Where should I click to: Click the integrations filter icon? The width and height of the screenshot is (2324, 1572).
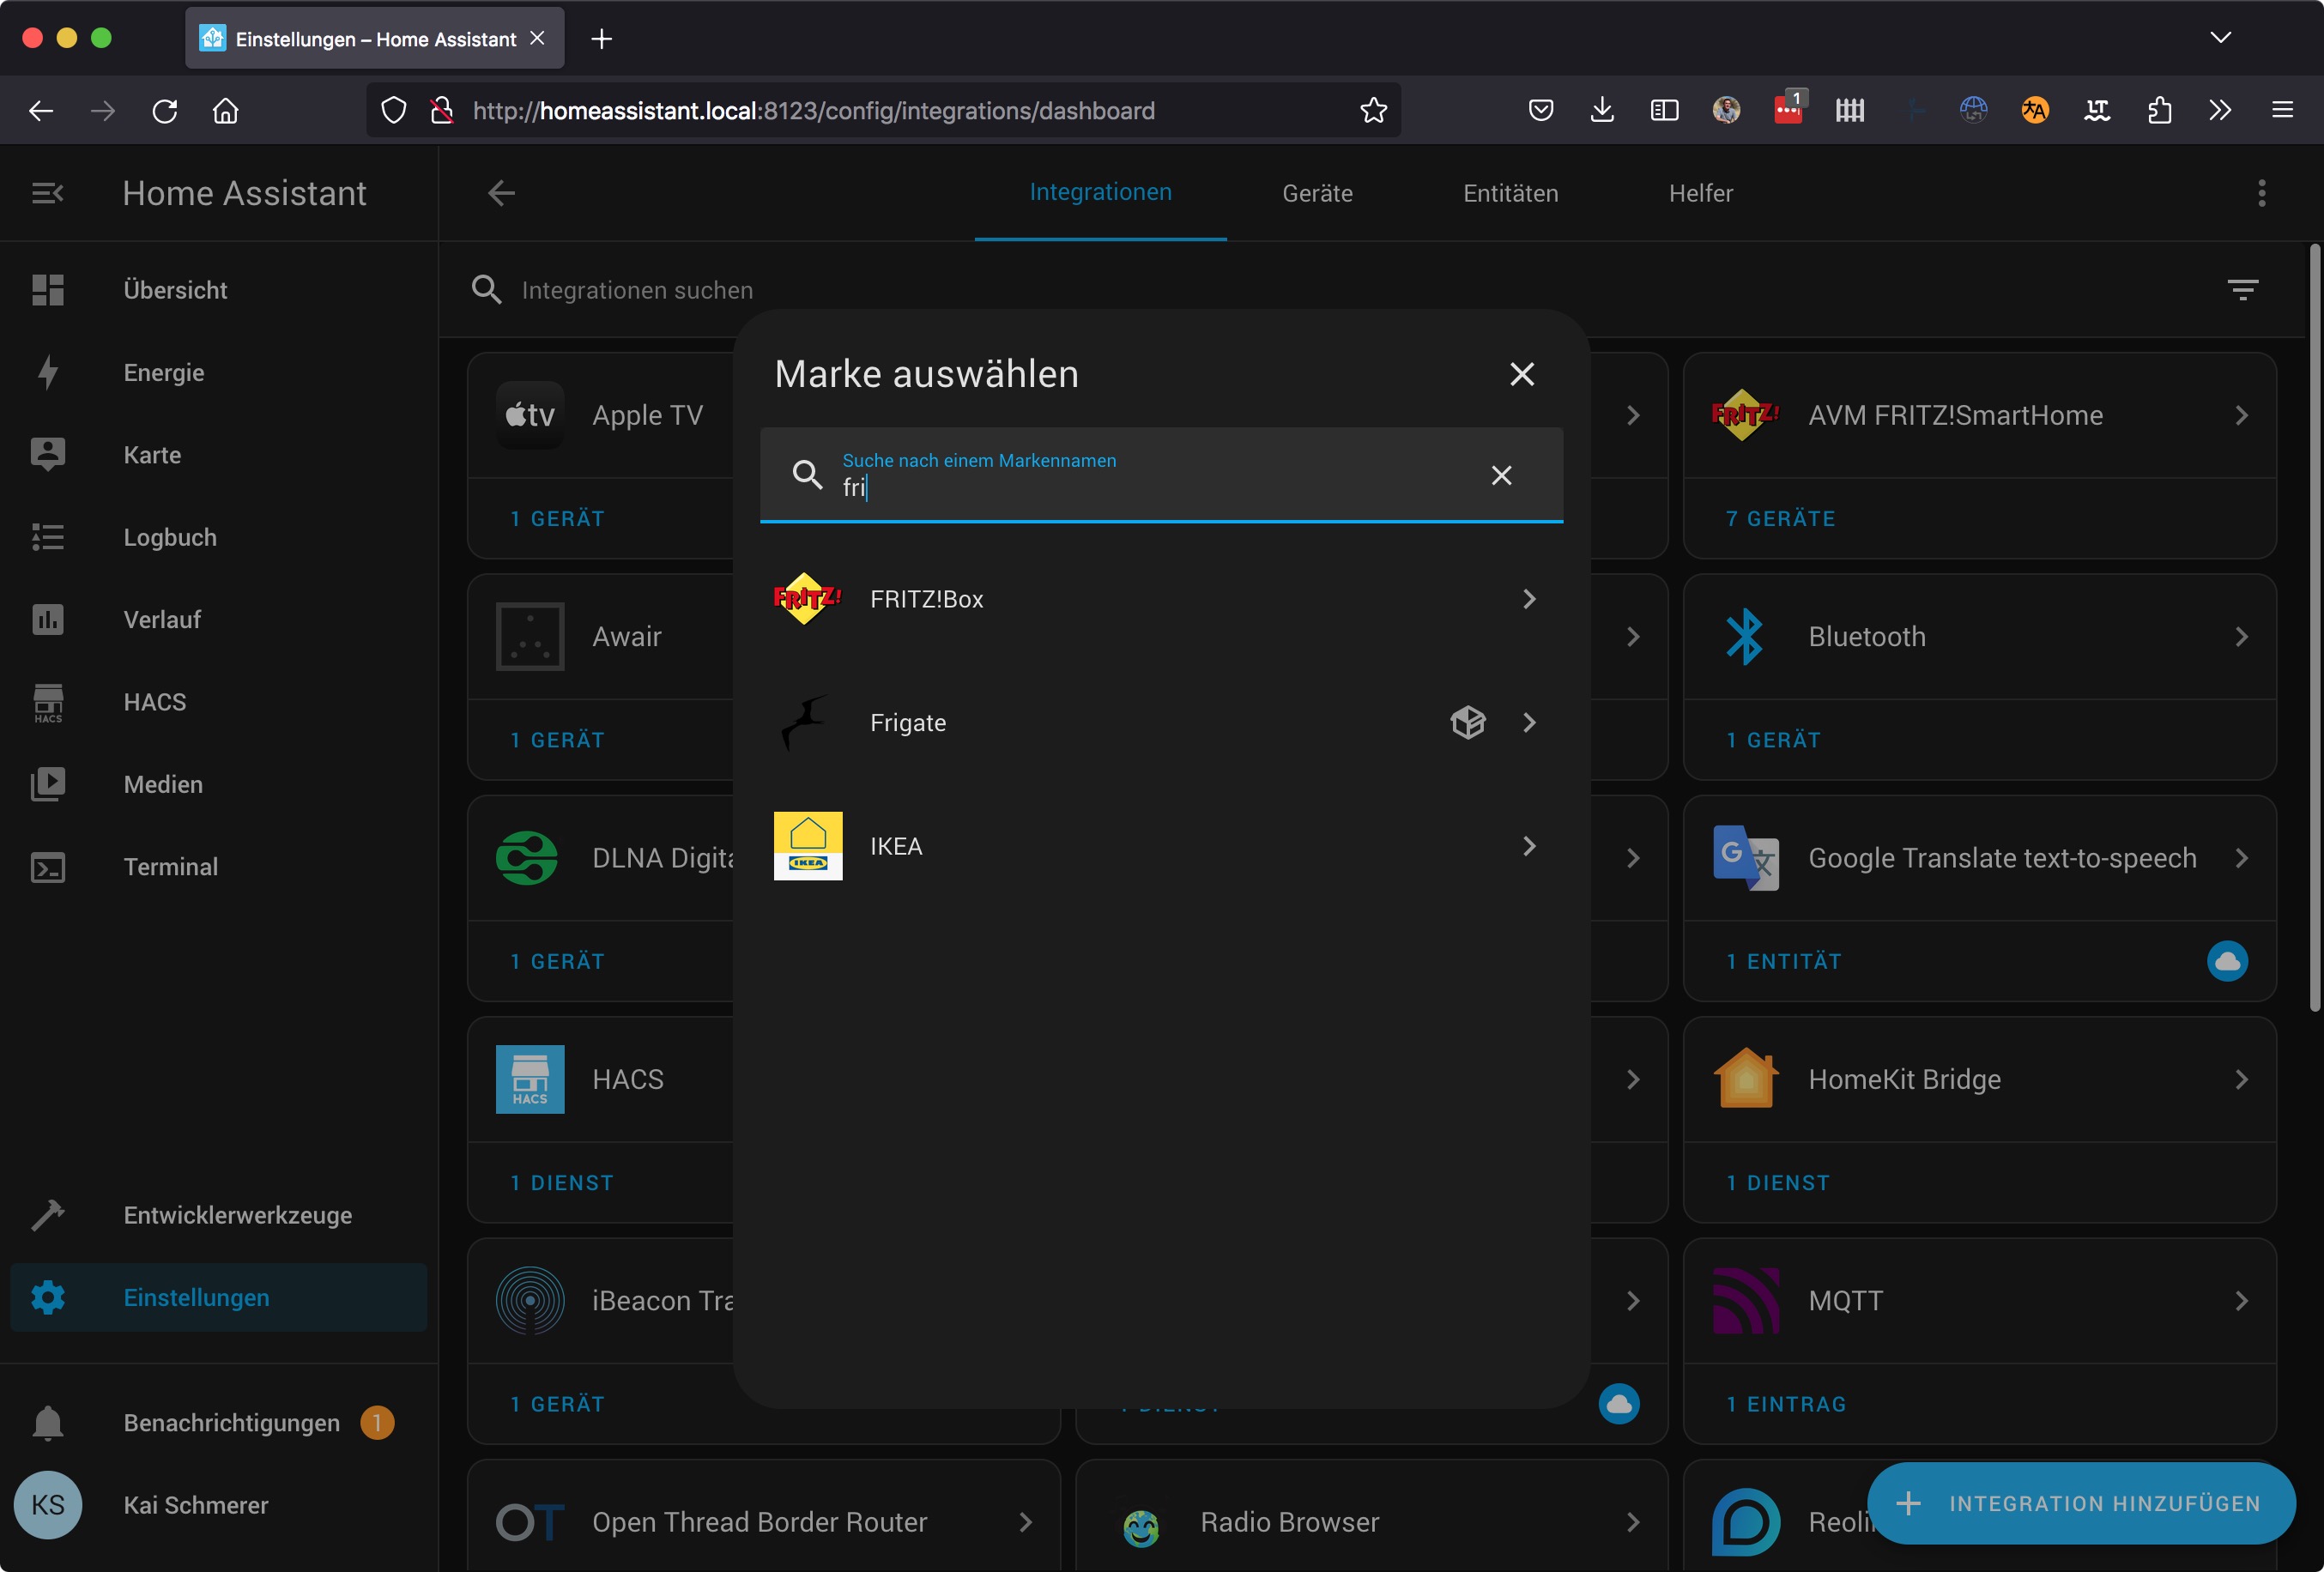(x=2242, y=290)
